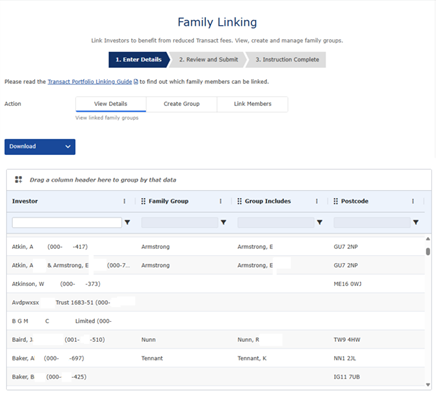
Task: Open the Transact Portfolio Linking Guide link
Action: click(x=90, y=82)
